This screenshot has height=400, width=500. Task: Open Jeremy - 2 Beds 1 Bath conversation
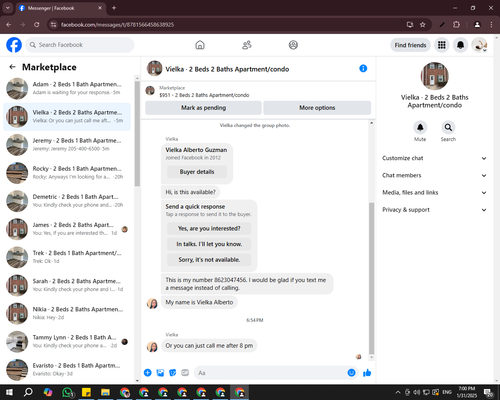click(67, 145)
